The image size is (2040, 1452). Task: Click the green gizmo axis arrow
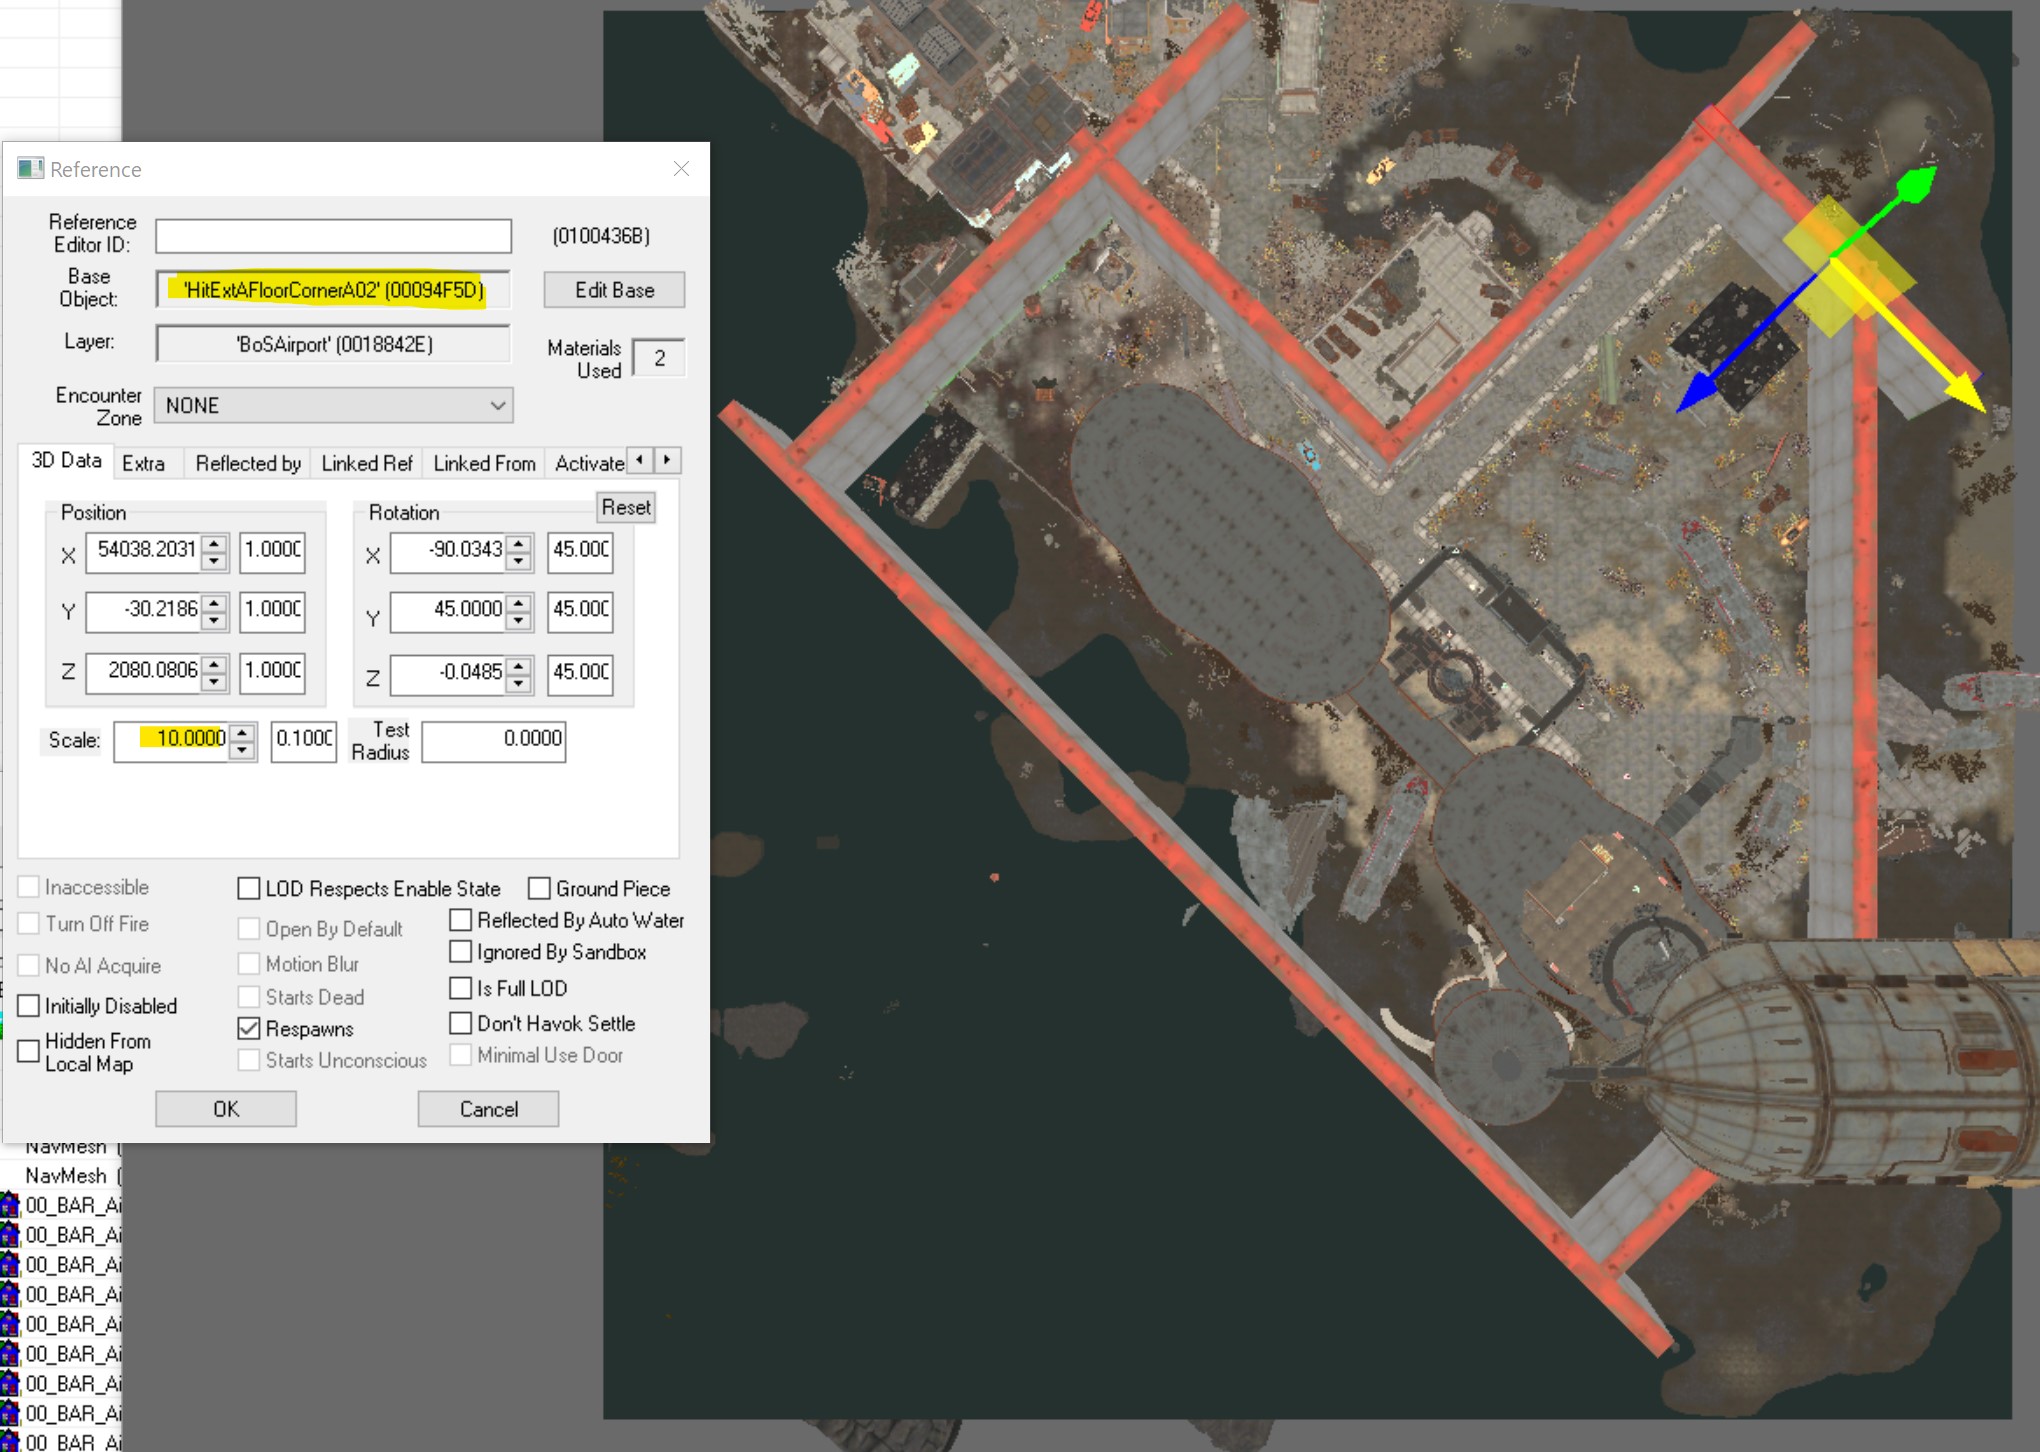pyautogui.click(x=1914, y=185)
